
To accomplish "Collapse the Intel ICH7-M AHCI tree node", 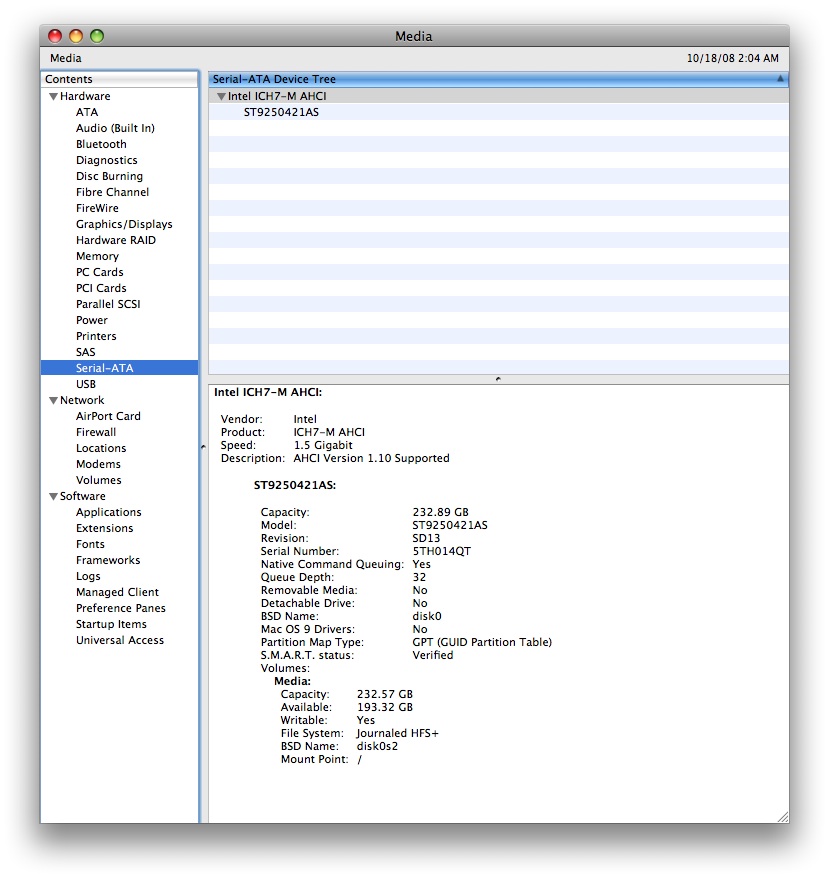I will [221, 96].
